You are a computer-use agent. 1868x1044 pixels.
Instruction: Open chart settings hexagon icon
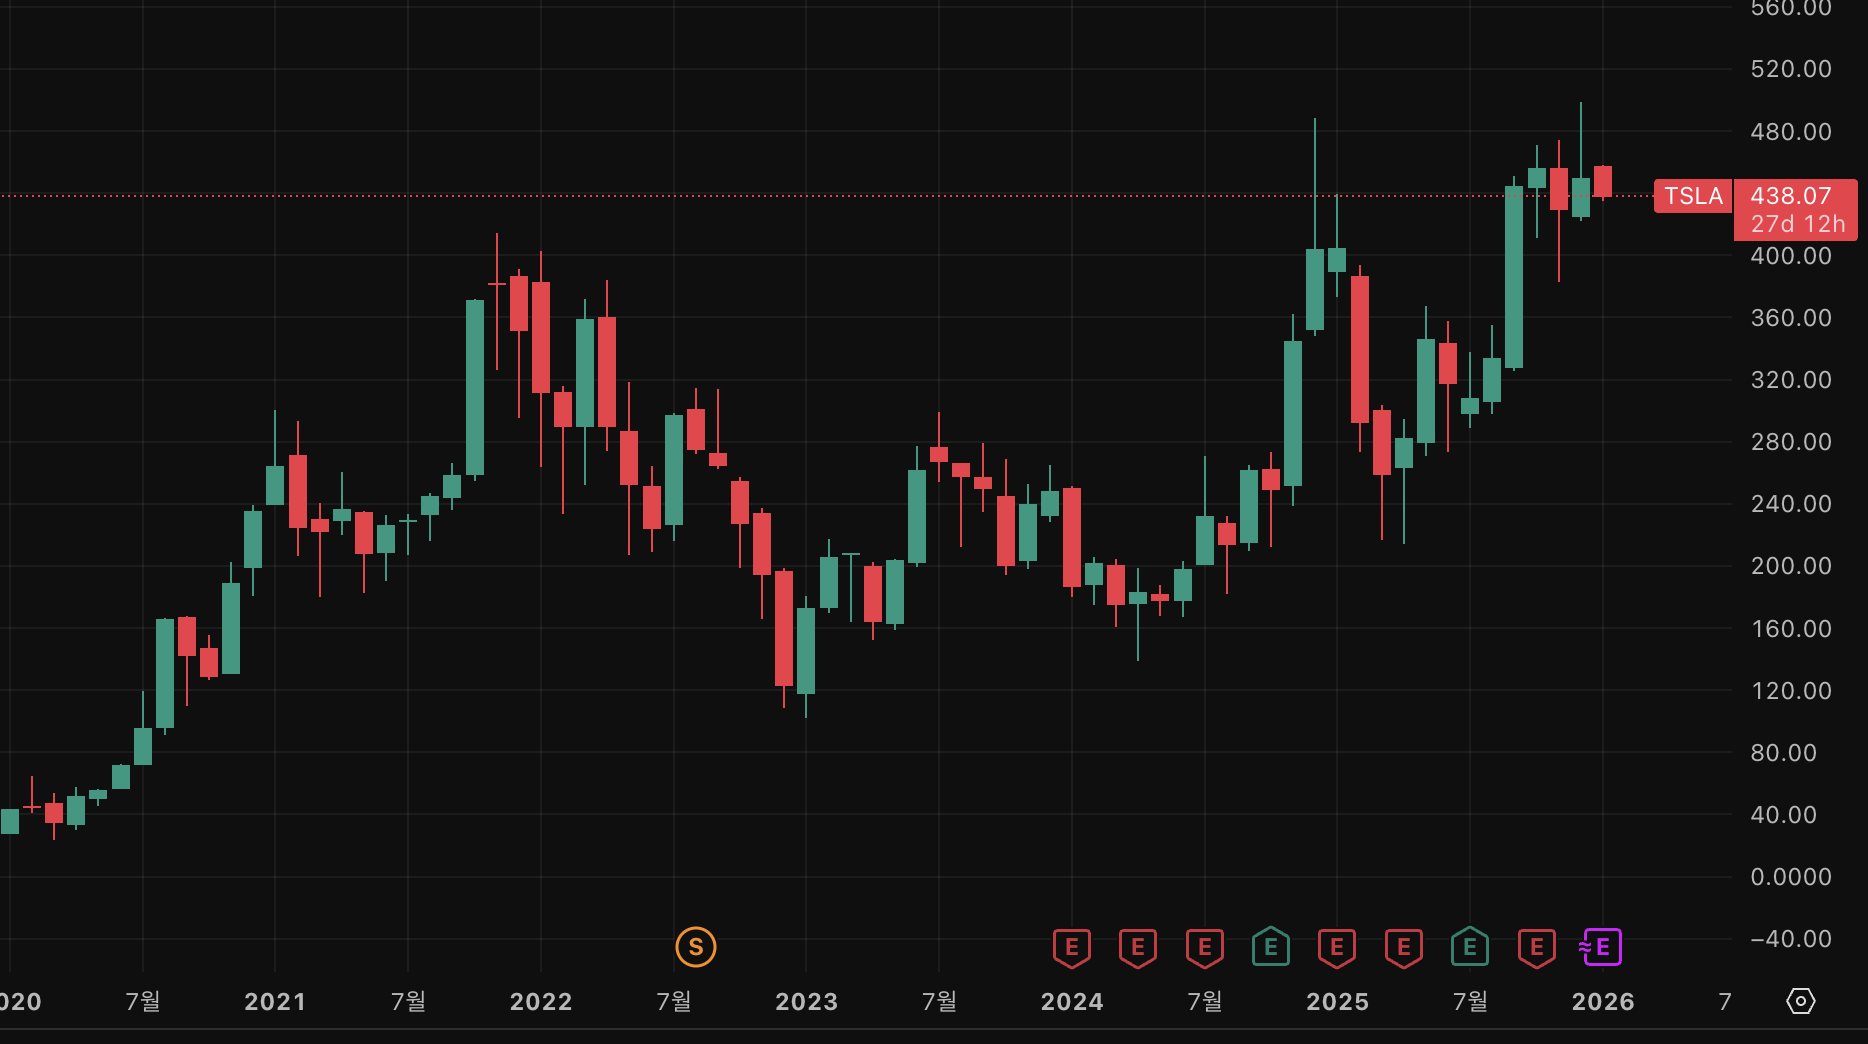[x=1800, y=1001]
